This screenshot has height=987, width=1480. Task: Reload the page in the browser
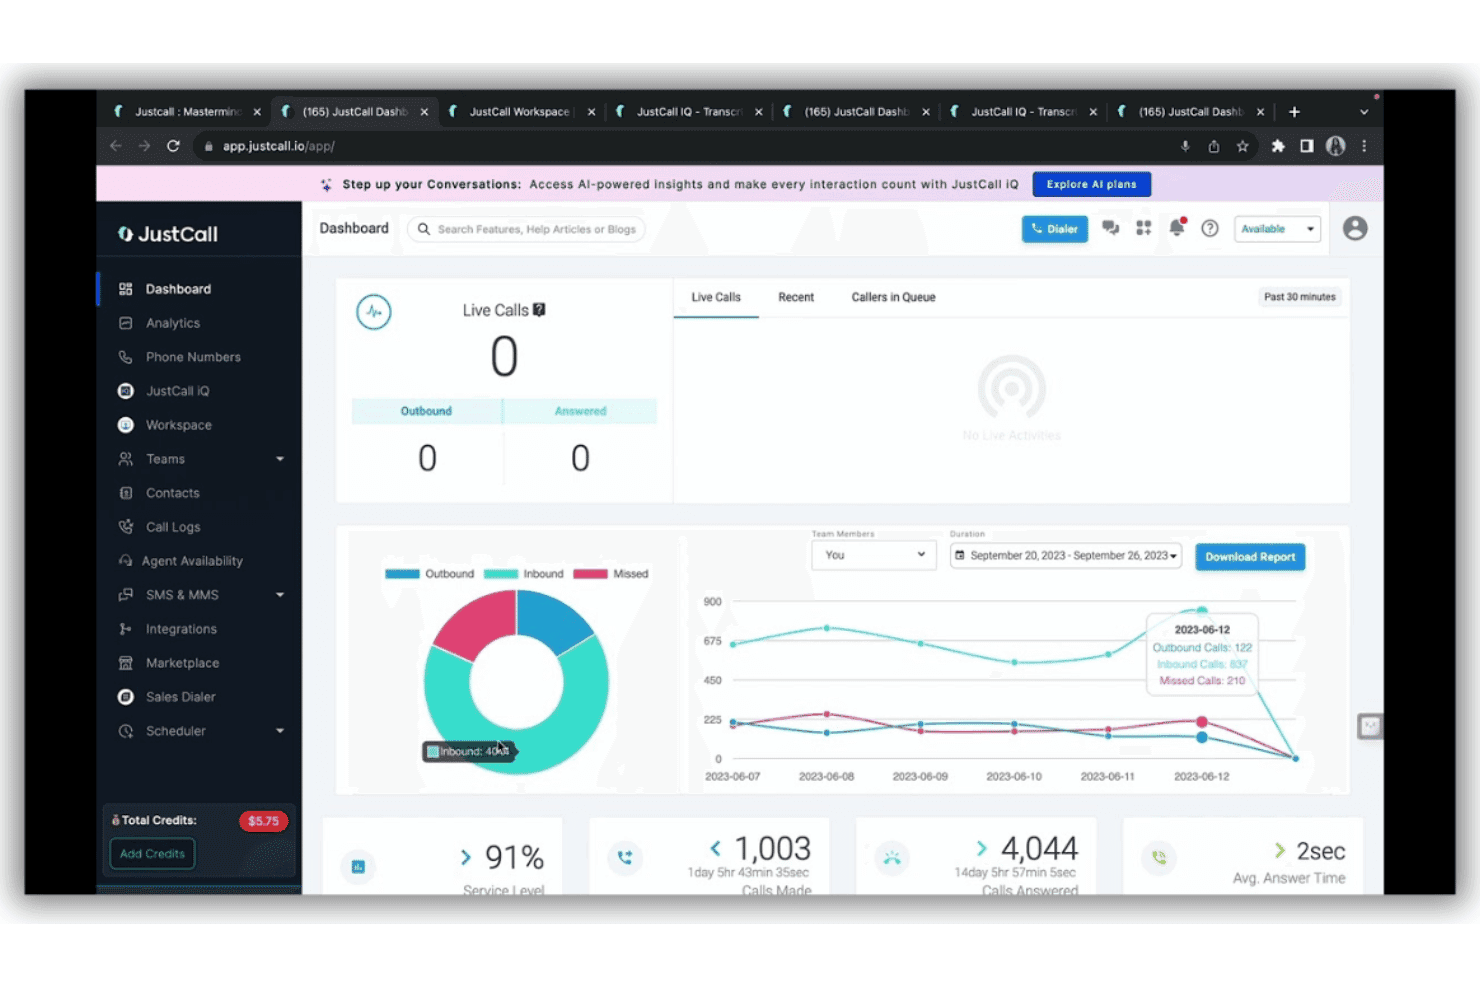coord(173,146)
